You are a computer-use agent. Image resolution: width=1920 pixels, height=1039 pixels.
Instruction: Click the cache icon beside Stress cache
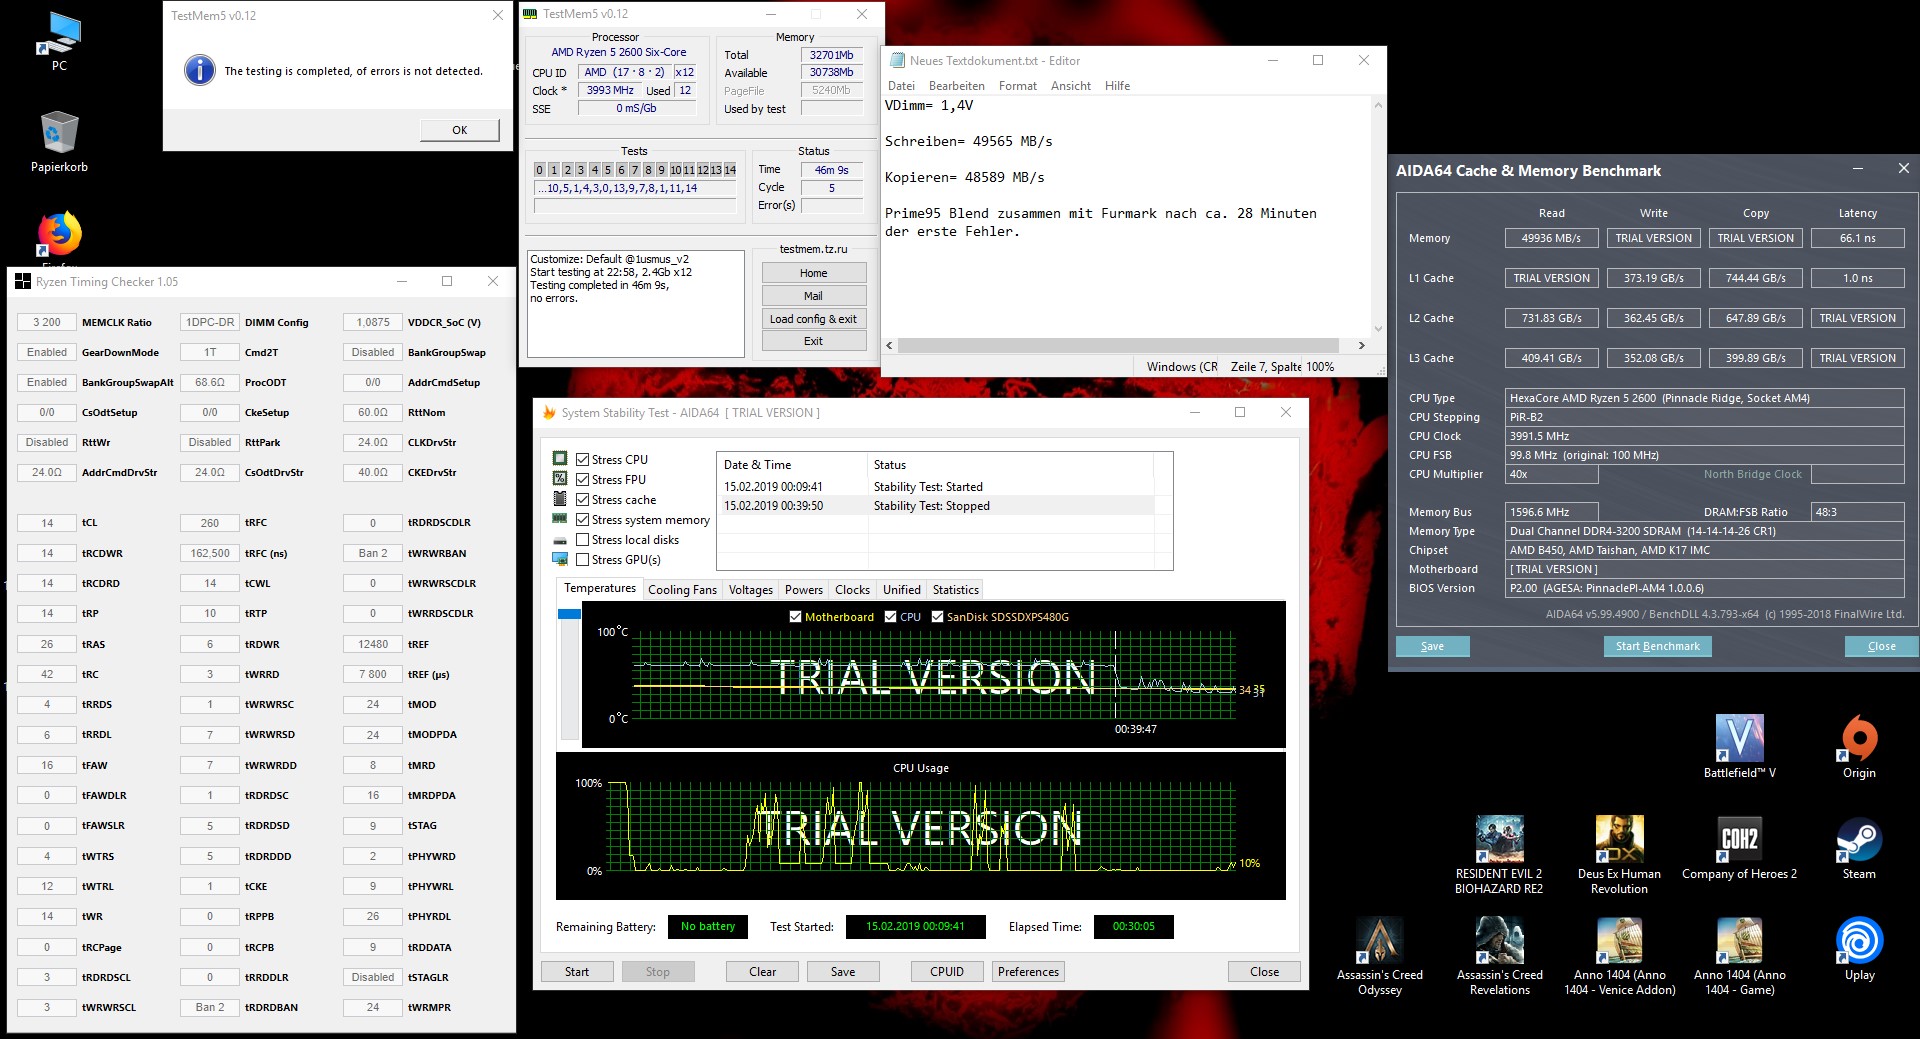tap(560, 498)
